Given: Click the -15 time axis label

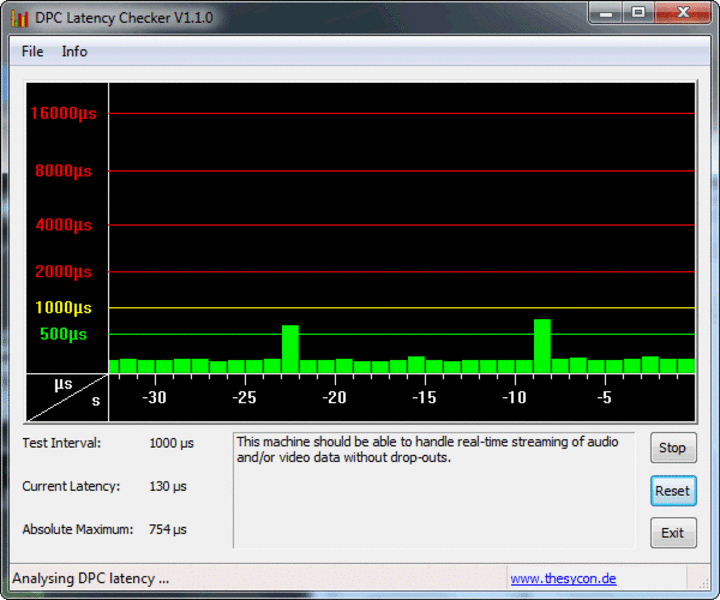Looking at the screenshot, I should [424, 397].
